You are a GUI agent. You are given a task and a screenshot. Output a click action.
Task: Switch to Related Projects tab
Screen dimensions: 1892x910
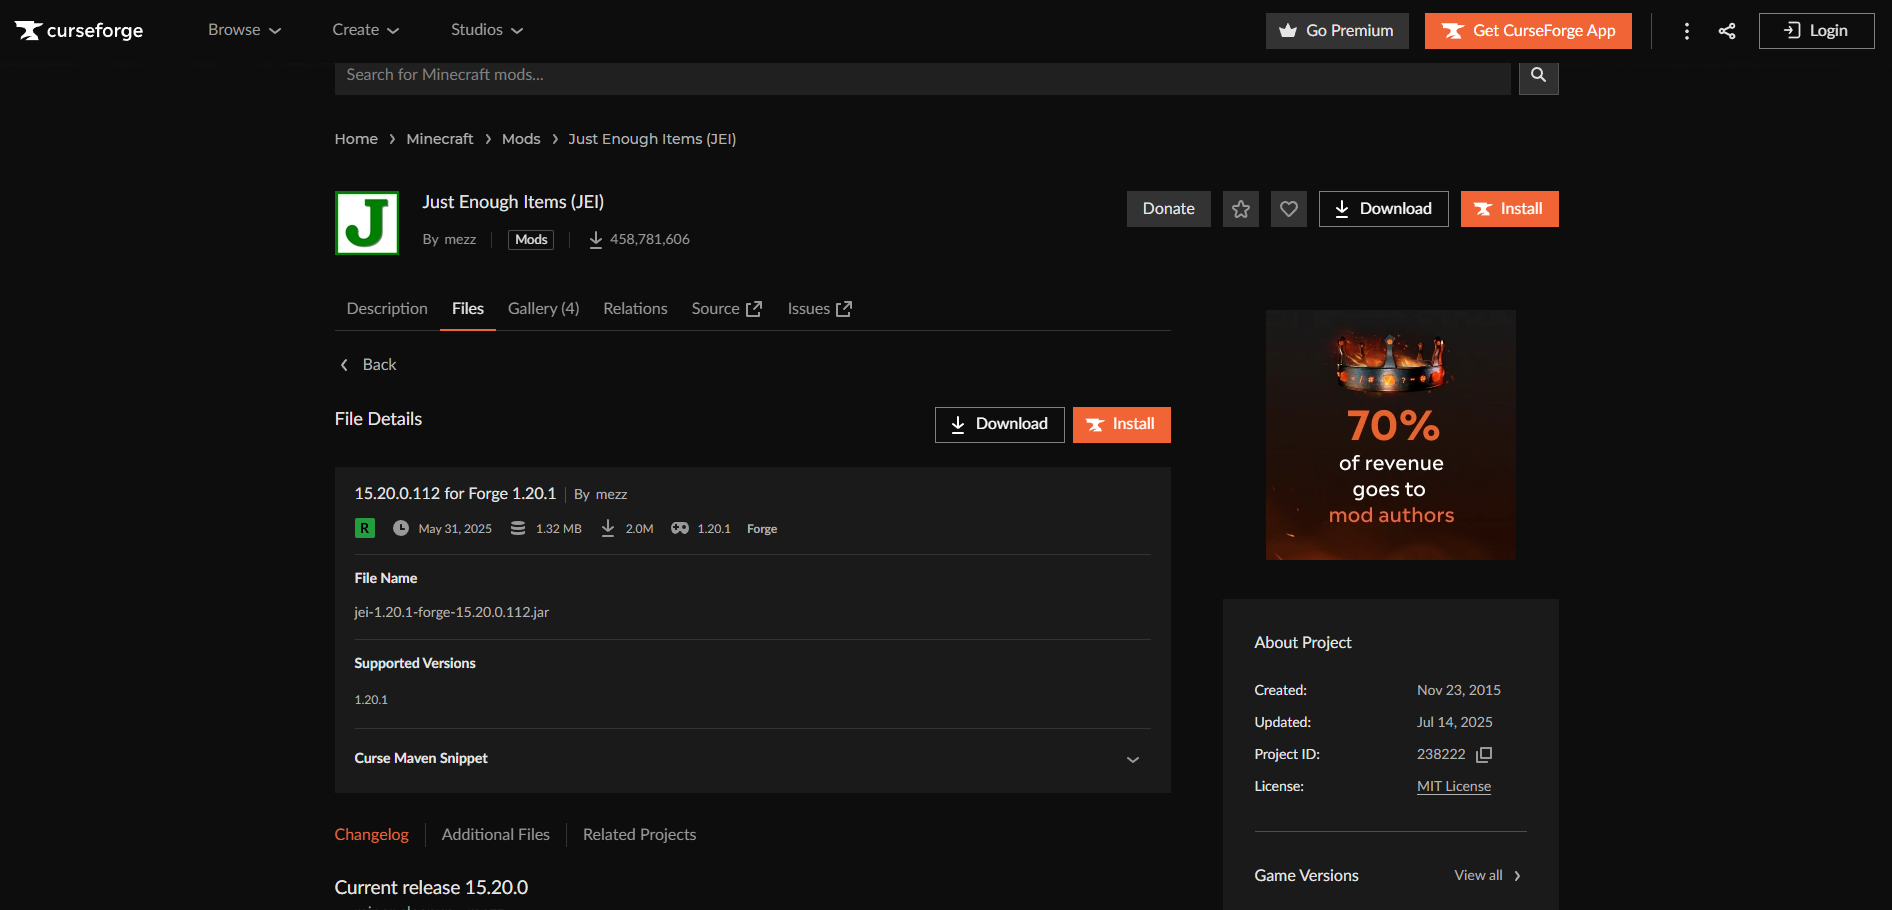click(640, 835)
